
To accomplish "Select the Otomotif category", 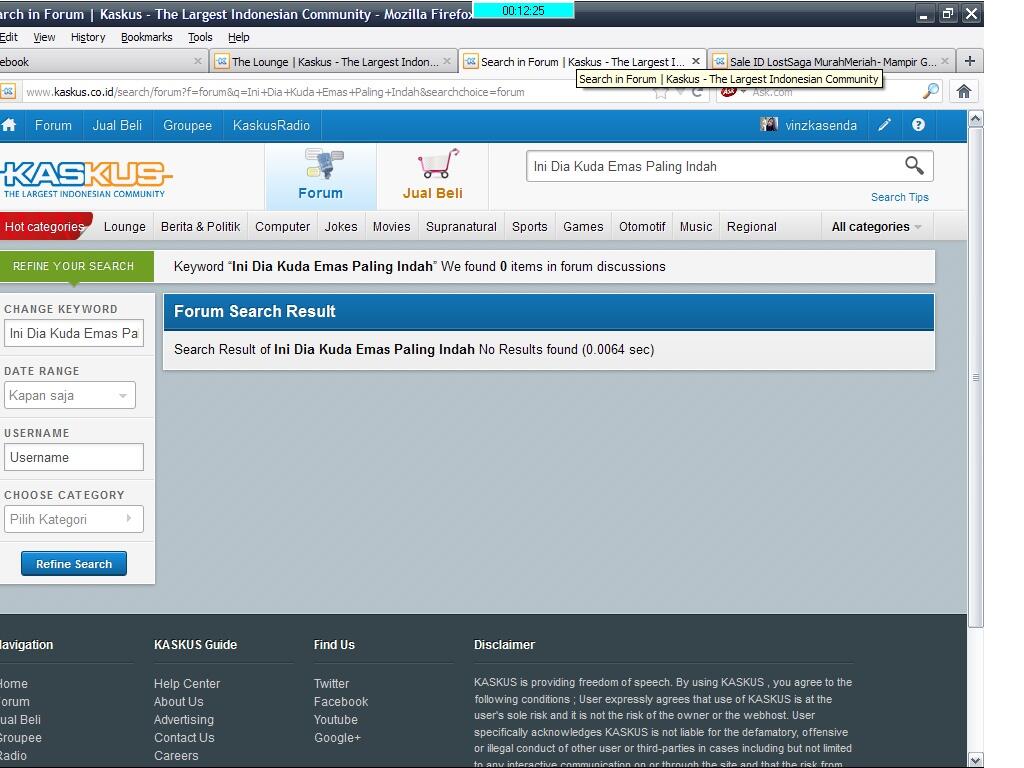I will (642, 227).
